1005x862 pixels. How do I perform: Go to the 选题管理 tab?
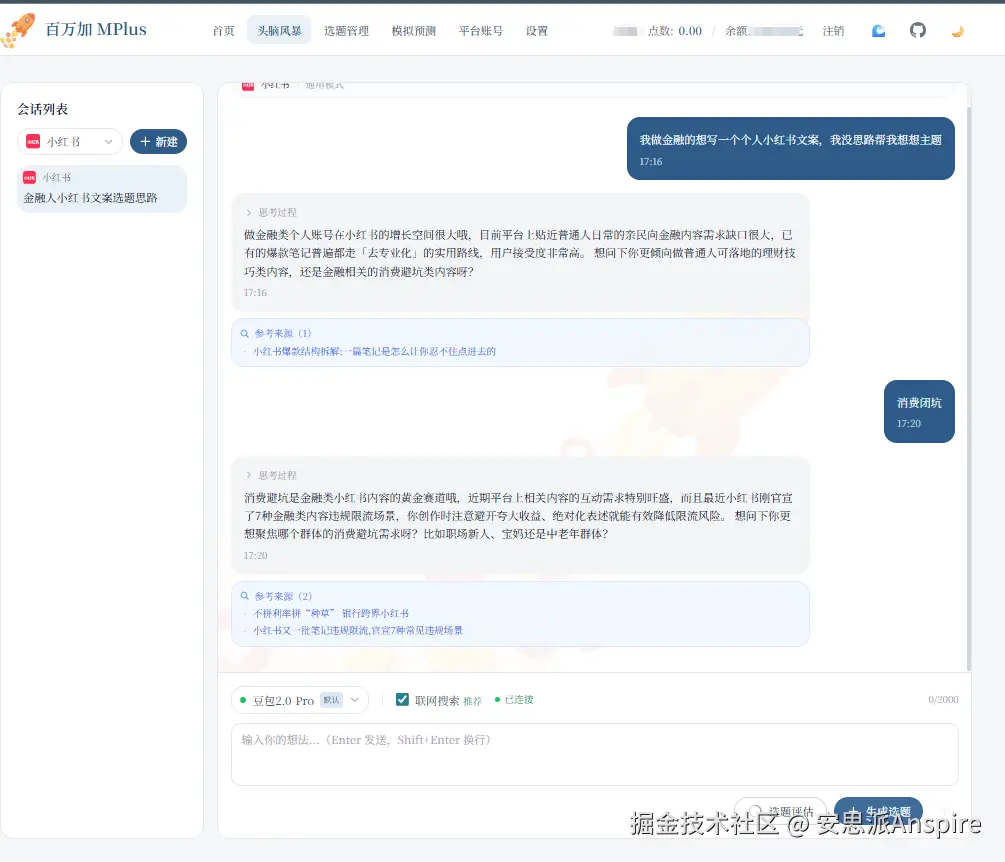pos(346,31)
